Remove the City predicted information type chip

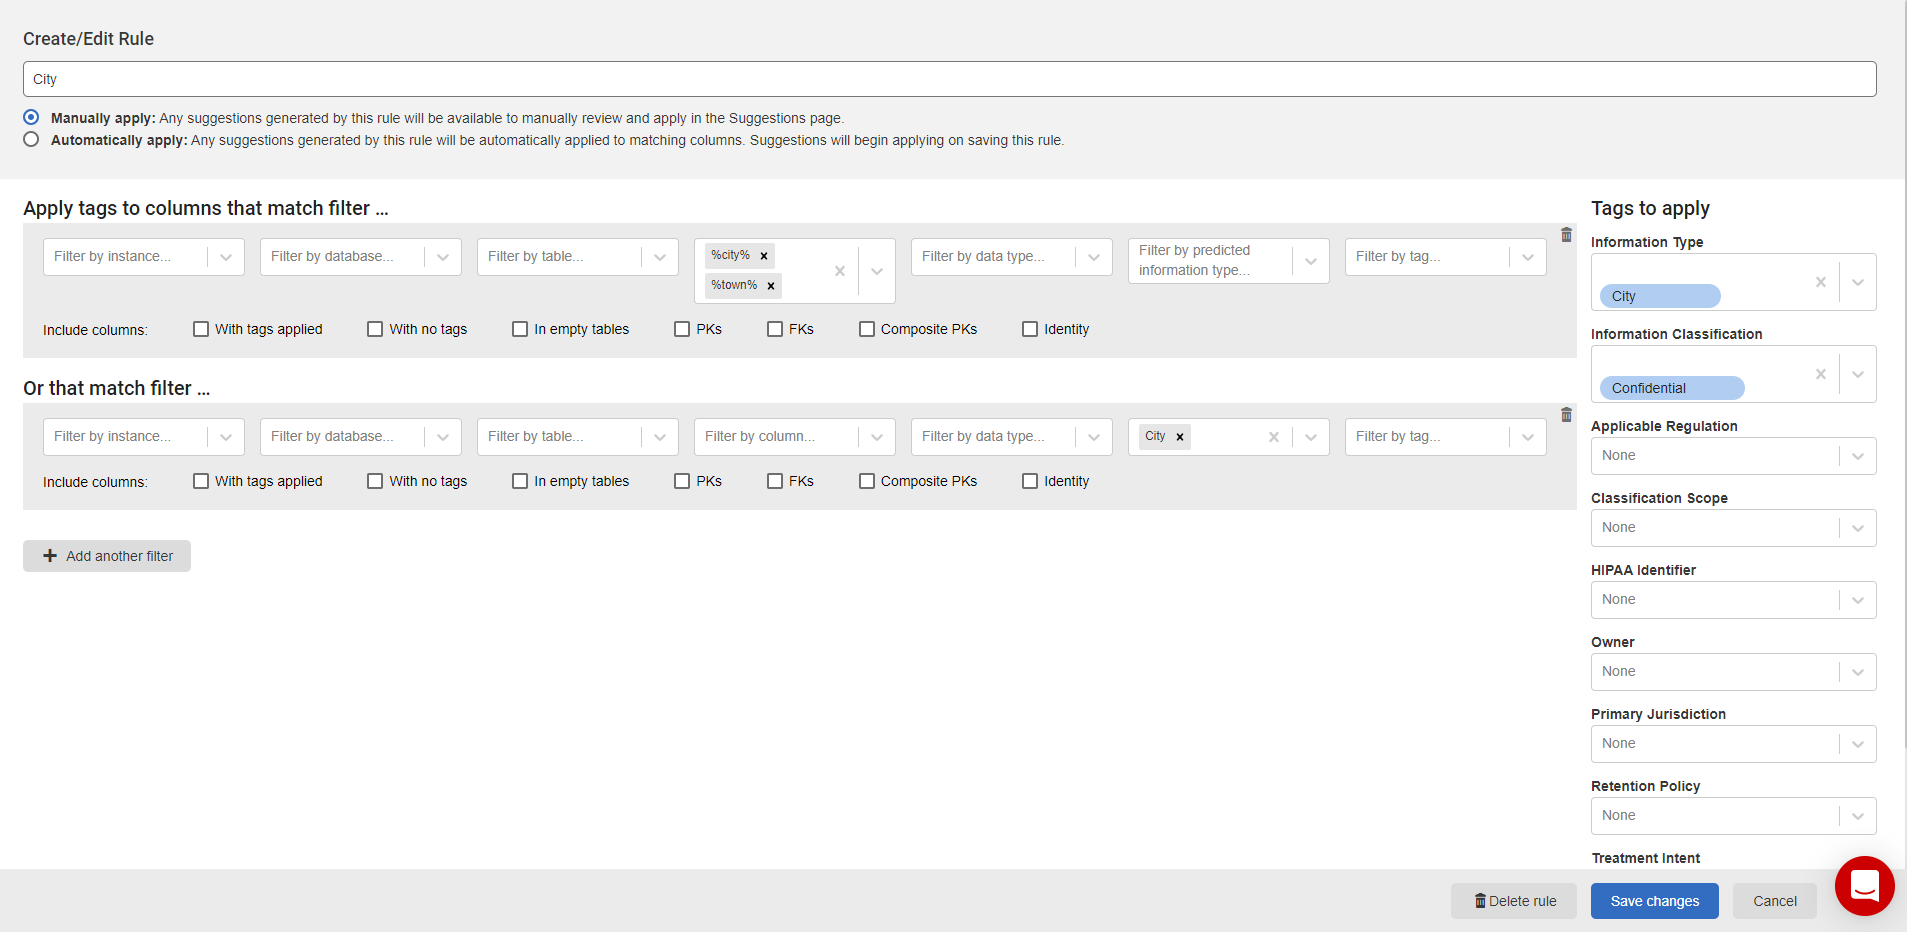[x=1180, y=437]
